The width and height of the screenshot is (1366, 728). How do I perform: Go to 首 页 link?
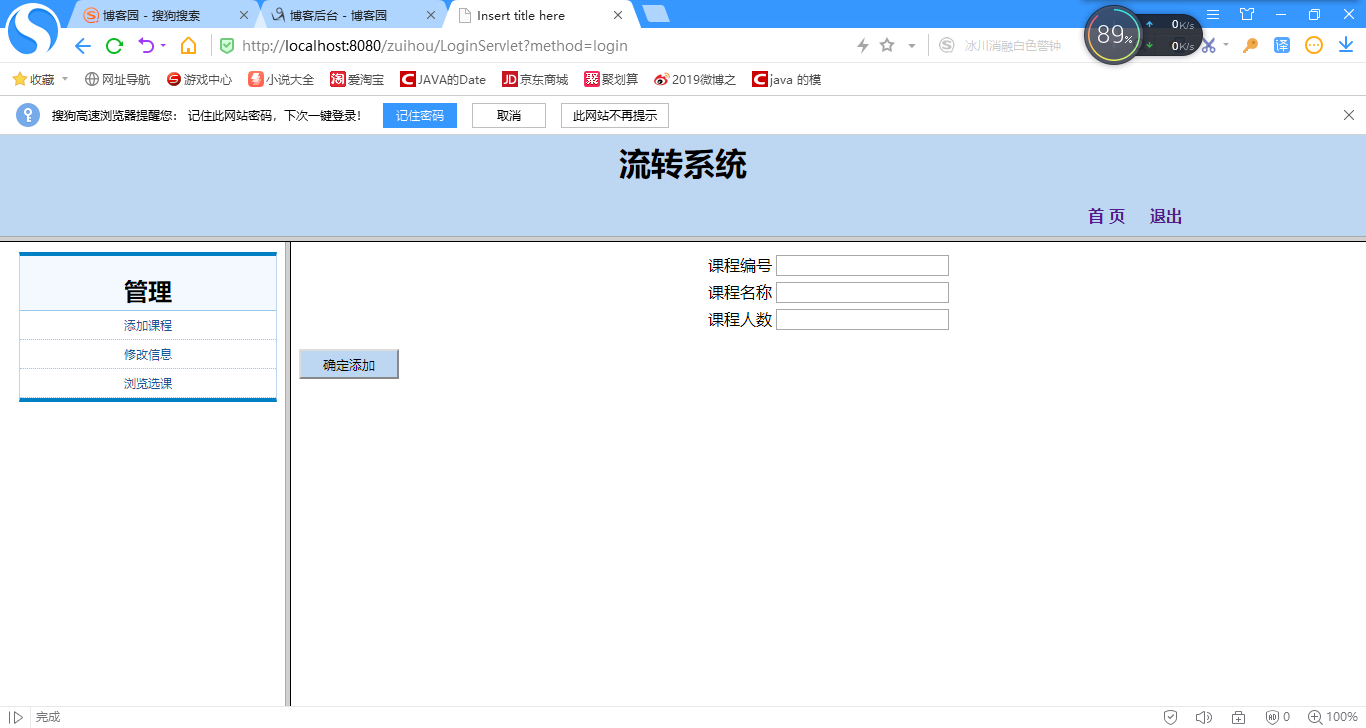tap(1106, 217)
